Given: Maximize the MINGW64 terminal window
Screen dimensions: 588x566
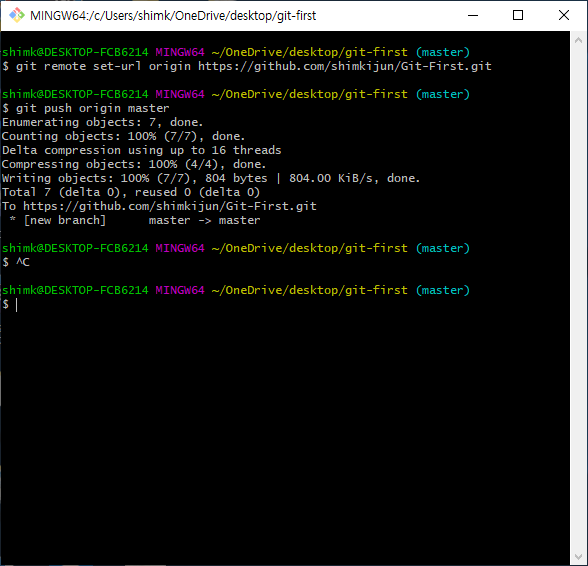Looking at the screenshot, I should [518, 15].
